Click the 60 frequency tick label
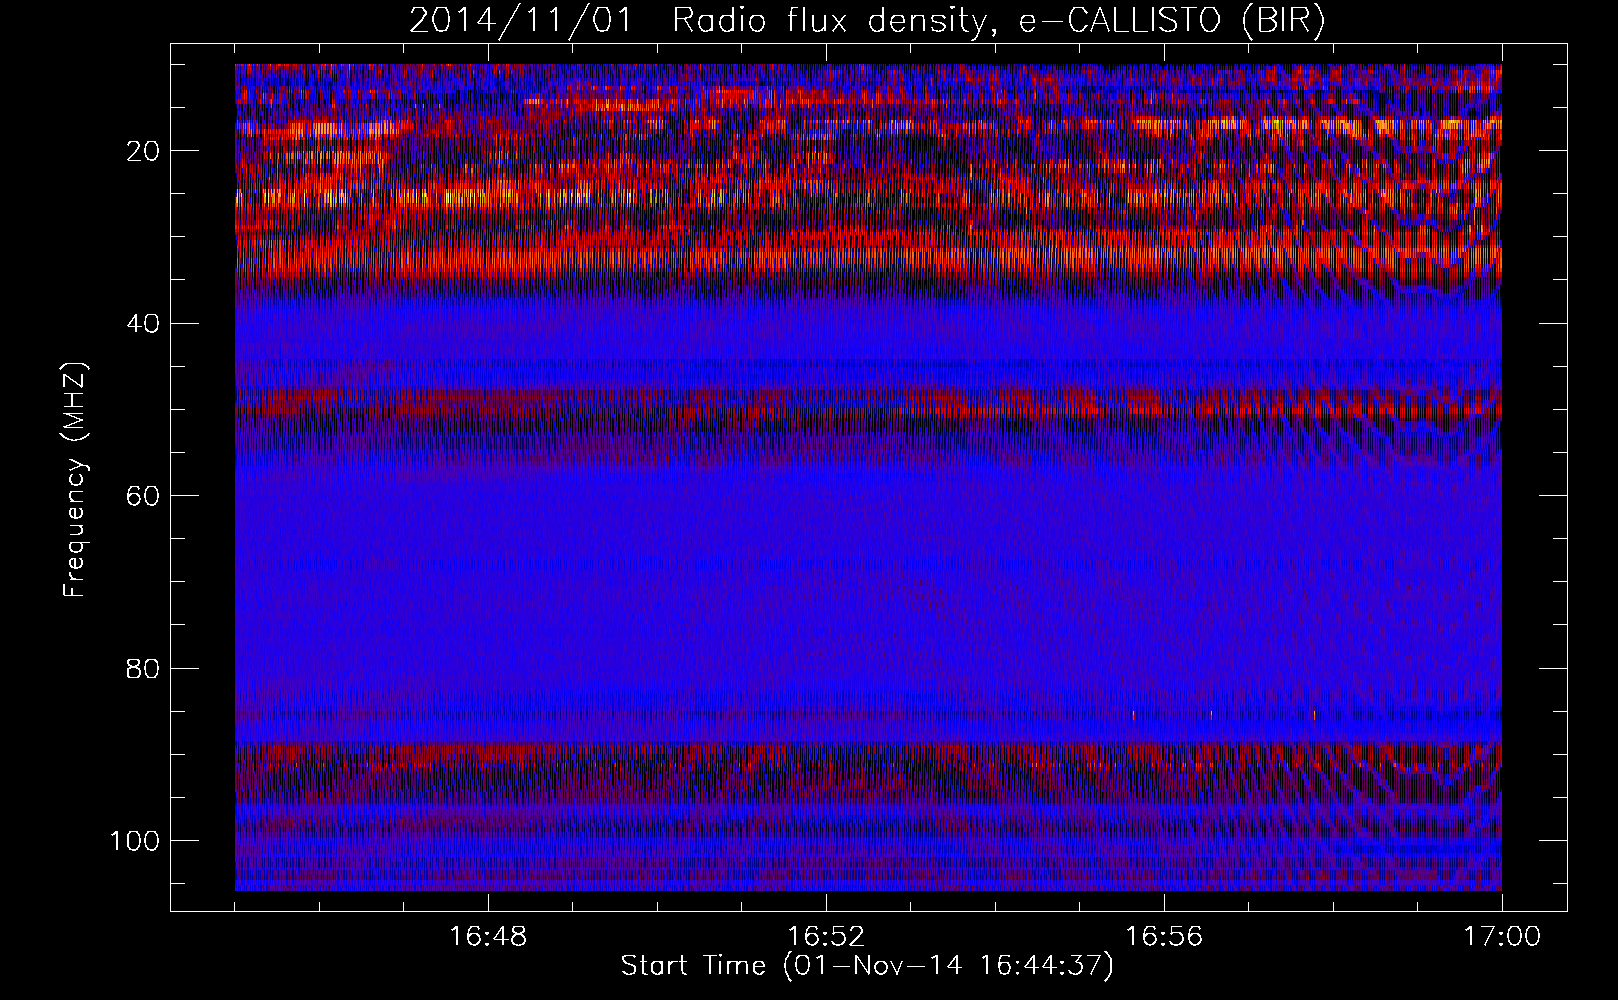 144,496
